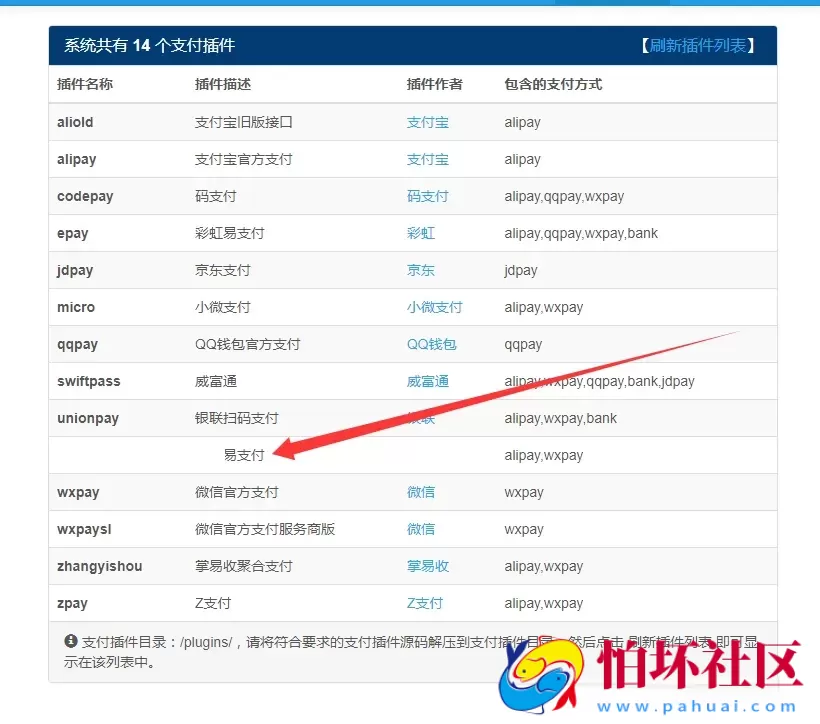820x724 pixels.
Task: Click the 威富通 link in swiftpass row
Action: click(428, 381)
